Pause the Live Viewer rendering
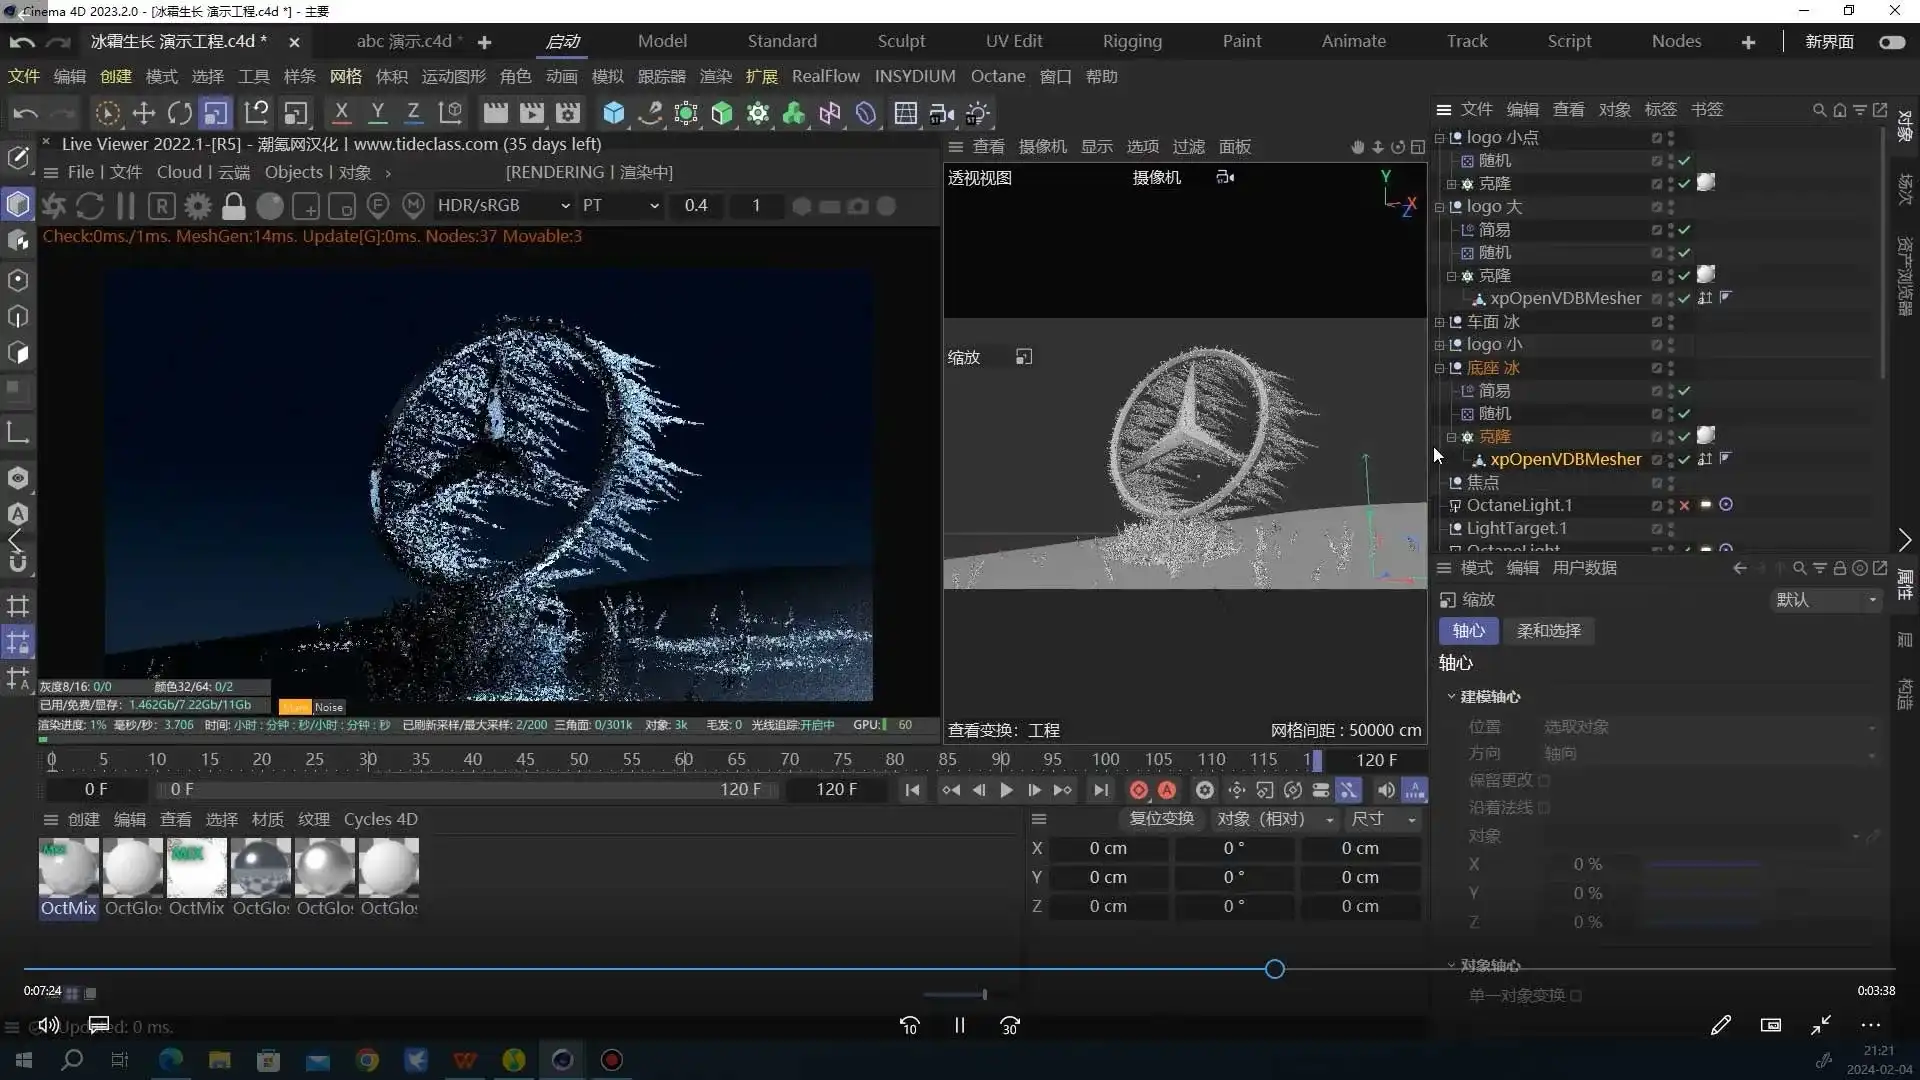Screen dimensions: 1920x1080 126,206
